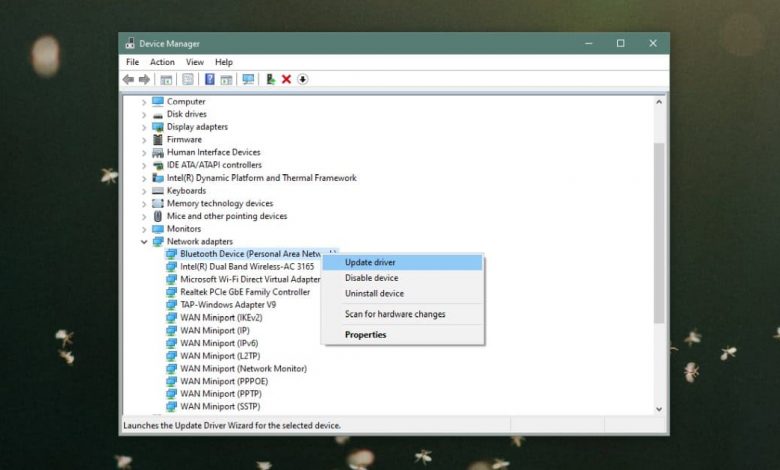Click the Back arrow toolbar icon
Viewport: 780px width, 470px height.
128,80
